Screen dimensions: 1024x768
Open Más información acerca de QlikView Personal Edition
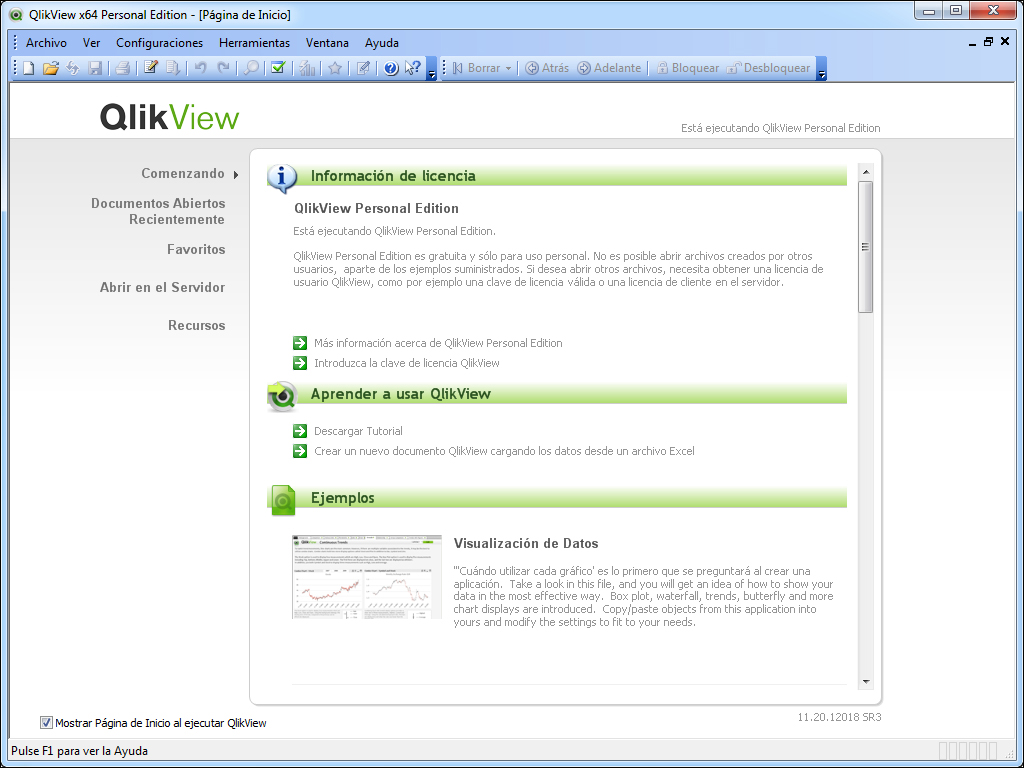438,343
